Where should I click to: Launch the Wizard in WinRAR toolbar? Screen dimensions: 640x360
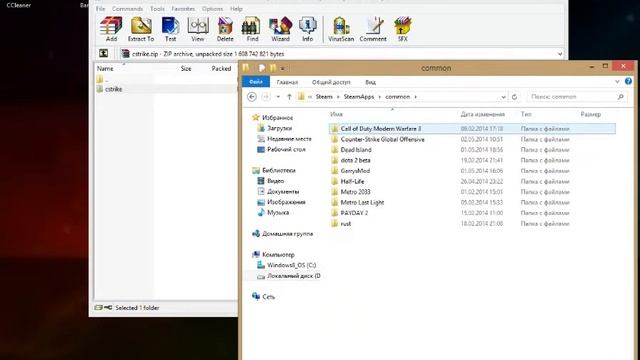[x=280, y=29]
